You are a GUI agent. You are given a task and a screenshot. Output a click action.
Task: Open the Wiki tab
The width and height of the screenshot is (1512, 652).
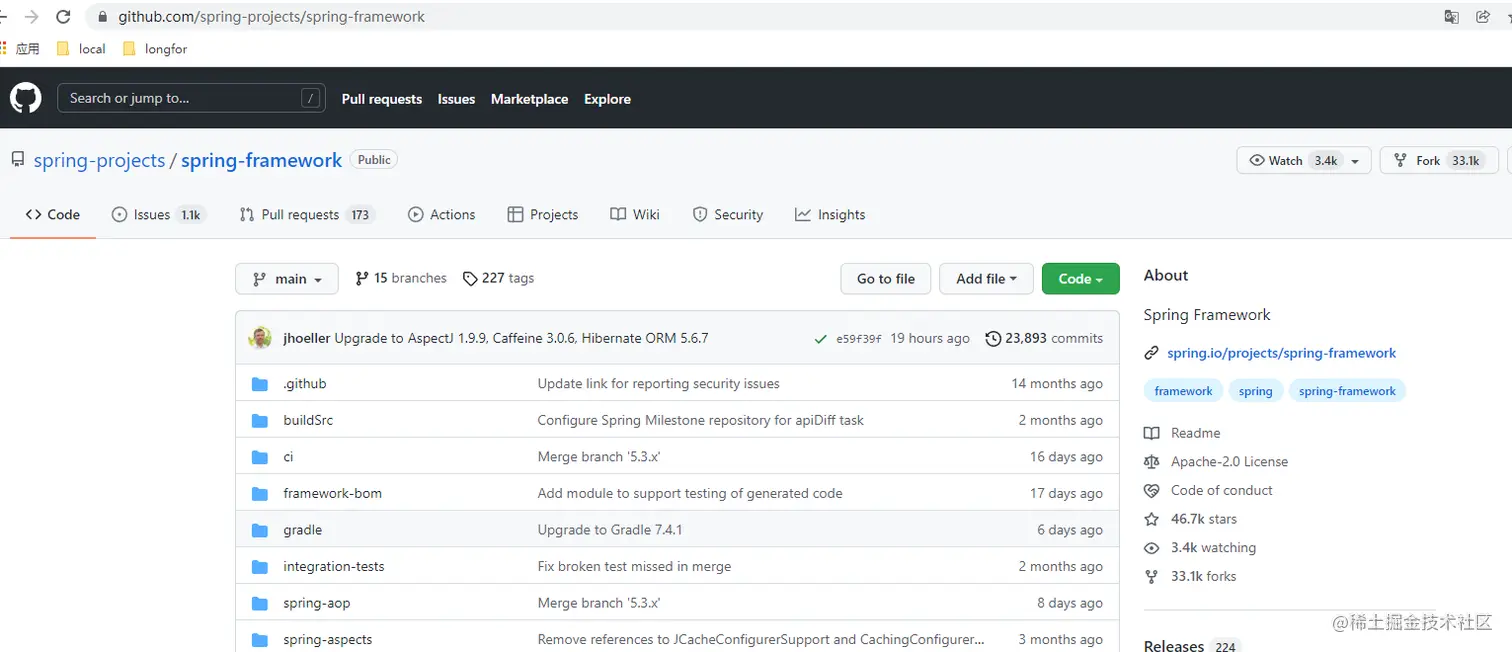point(634,214)
